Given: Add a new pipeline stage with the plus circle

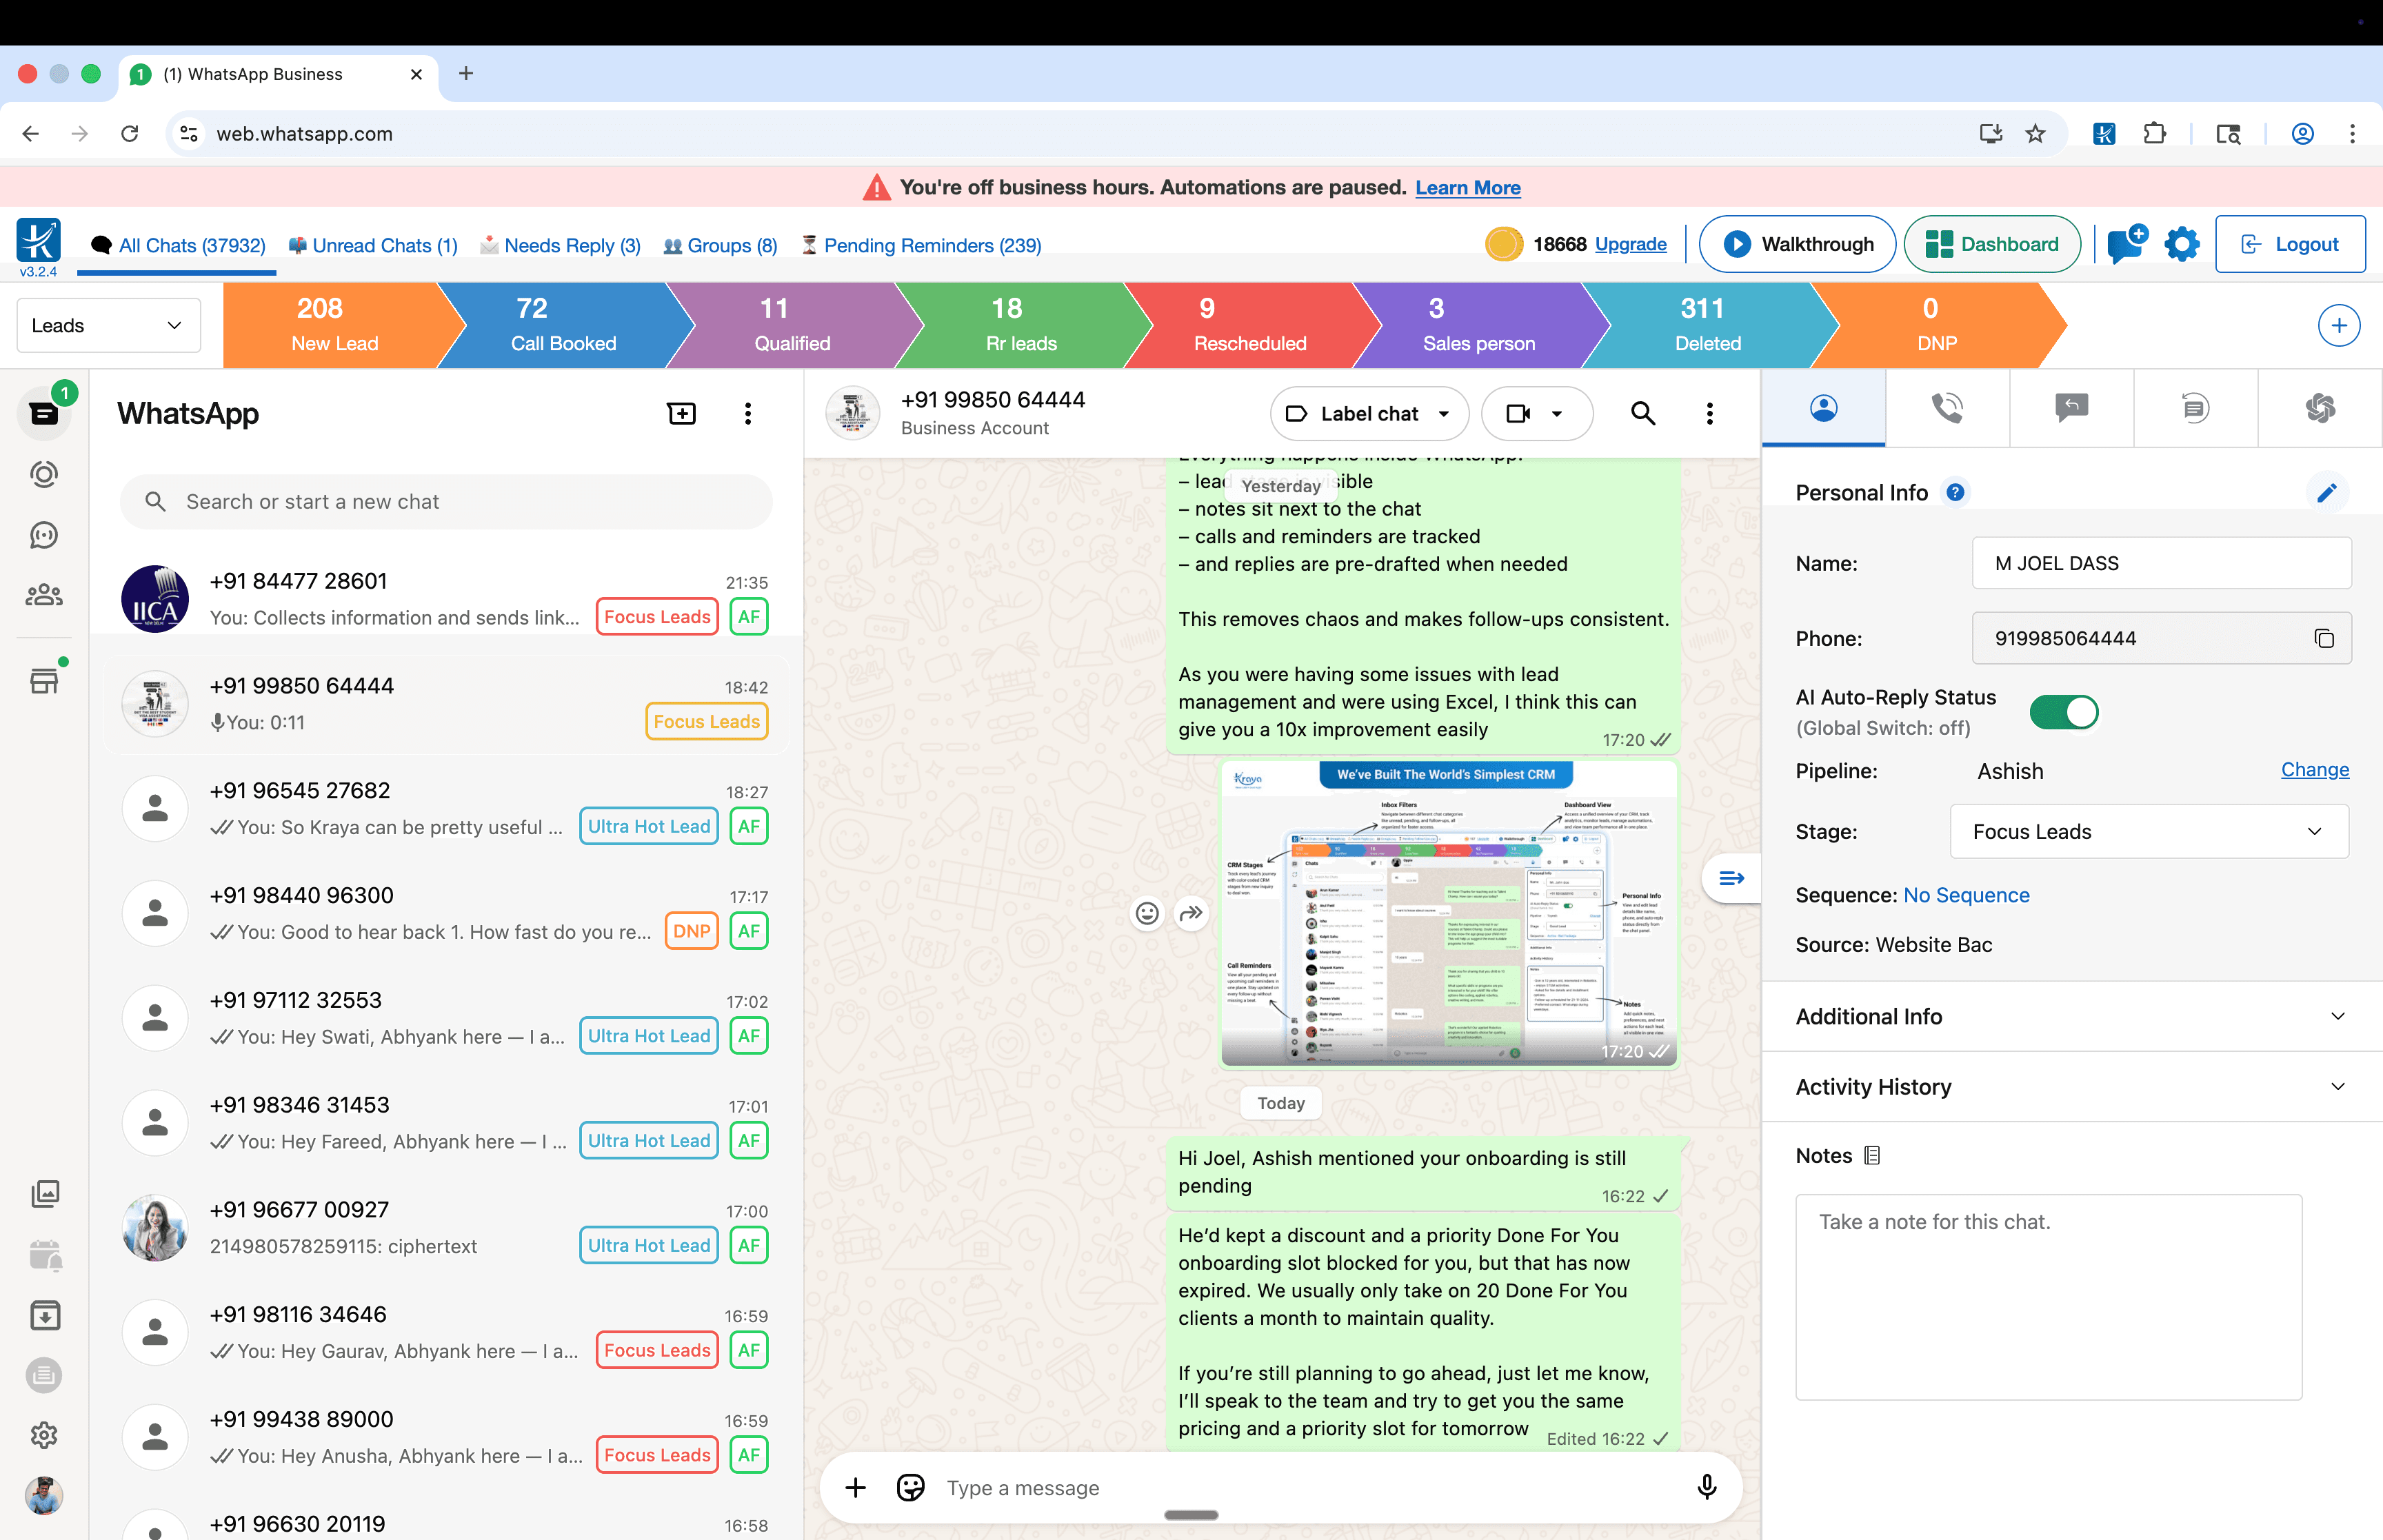Looking at the screenshot, I should coord(2338,325).
